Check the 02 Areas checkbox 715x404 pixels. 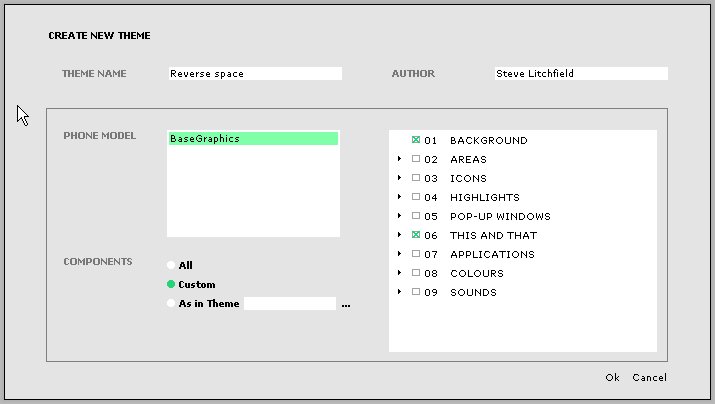416,159
